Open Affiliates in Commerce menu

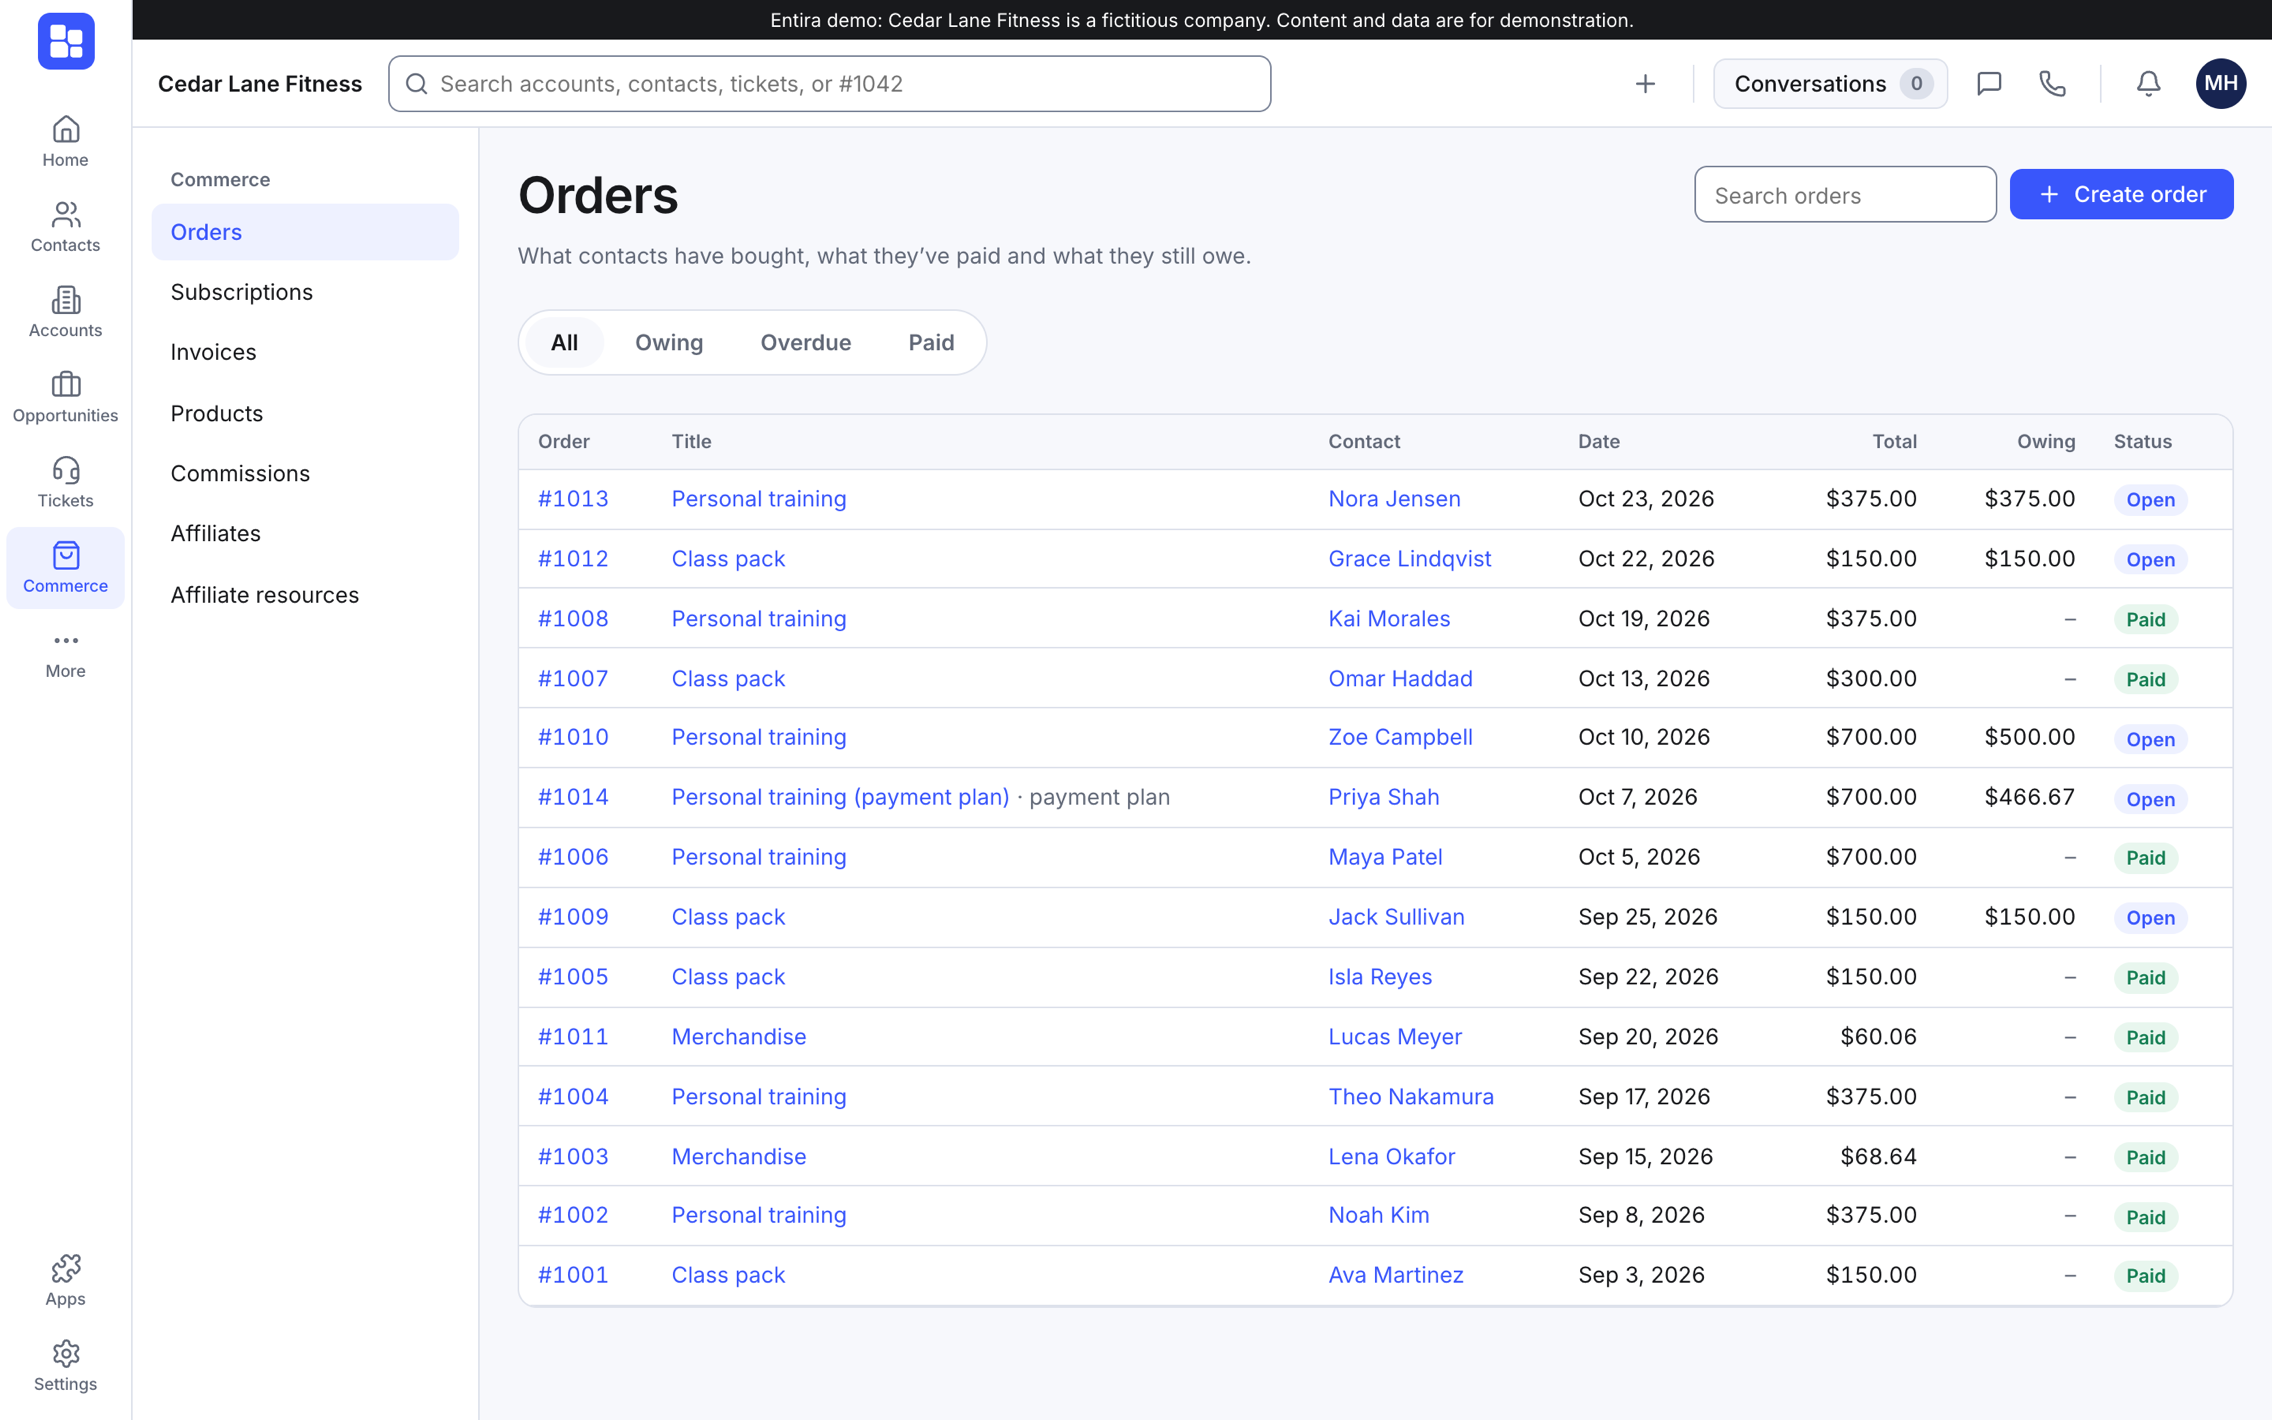coord(305,533)
